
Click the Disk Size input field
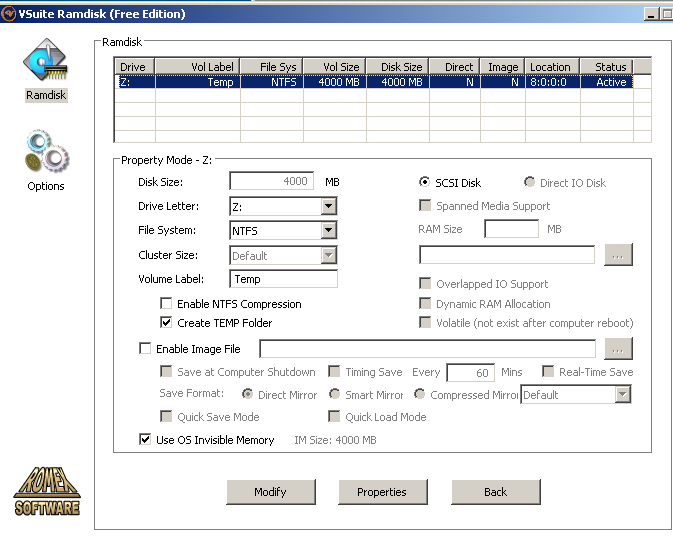tap(271, 181)
